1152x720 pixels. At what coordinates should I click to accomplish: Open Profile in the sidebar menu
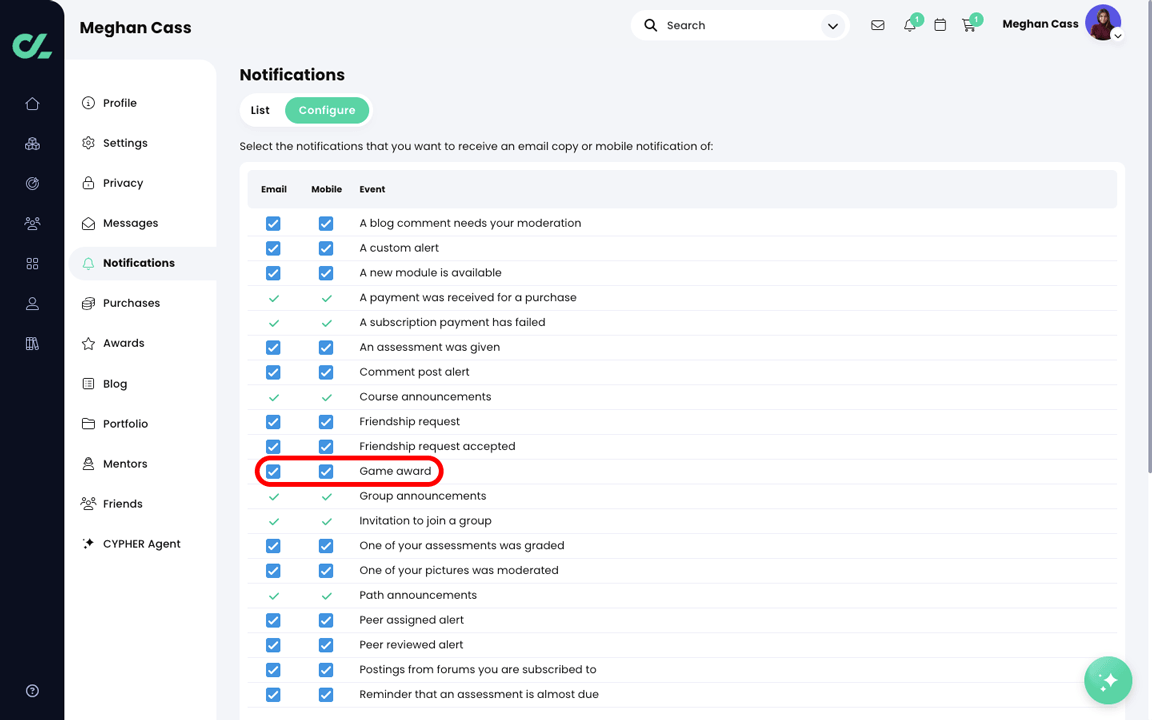tap(120, 103)
